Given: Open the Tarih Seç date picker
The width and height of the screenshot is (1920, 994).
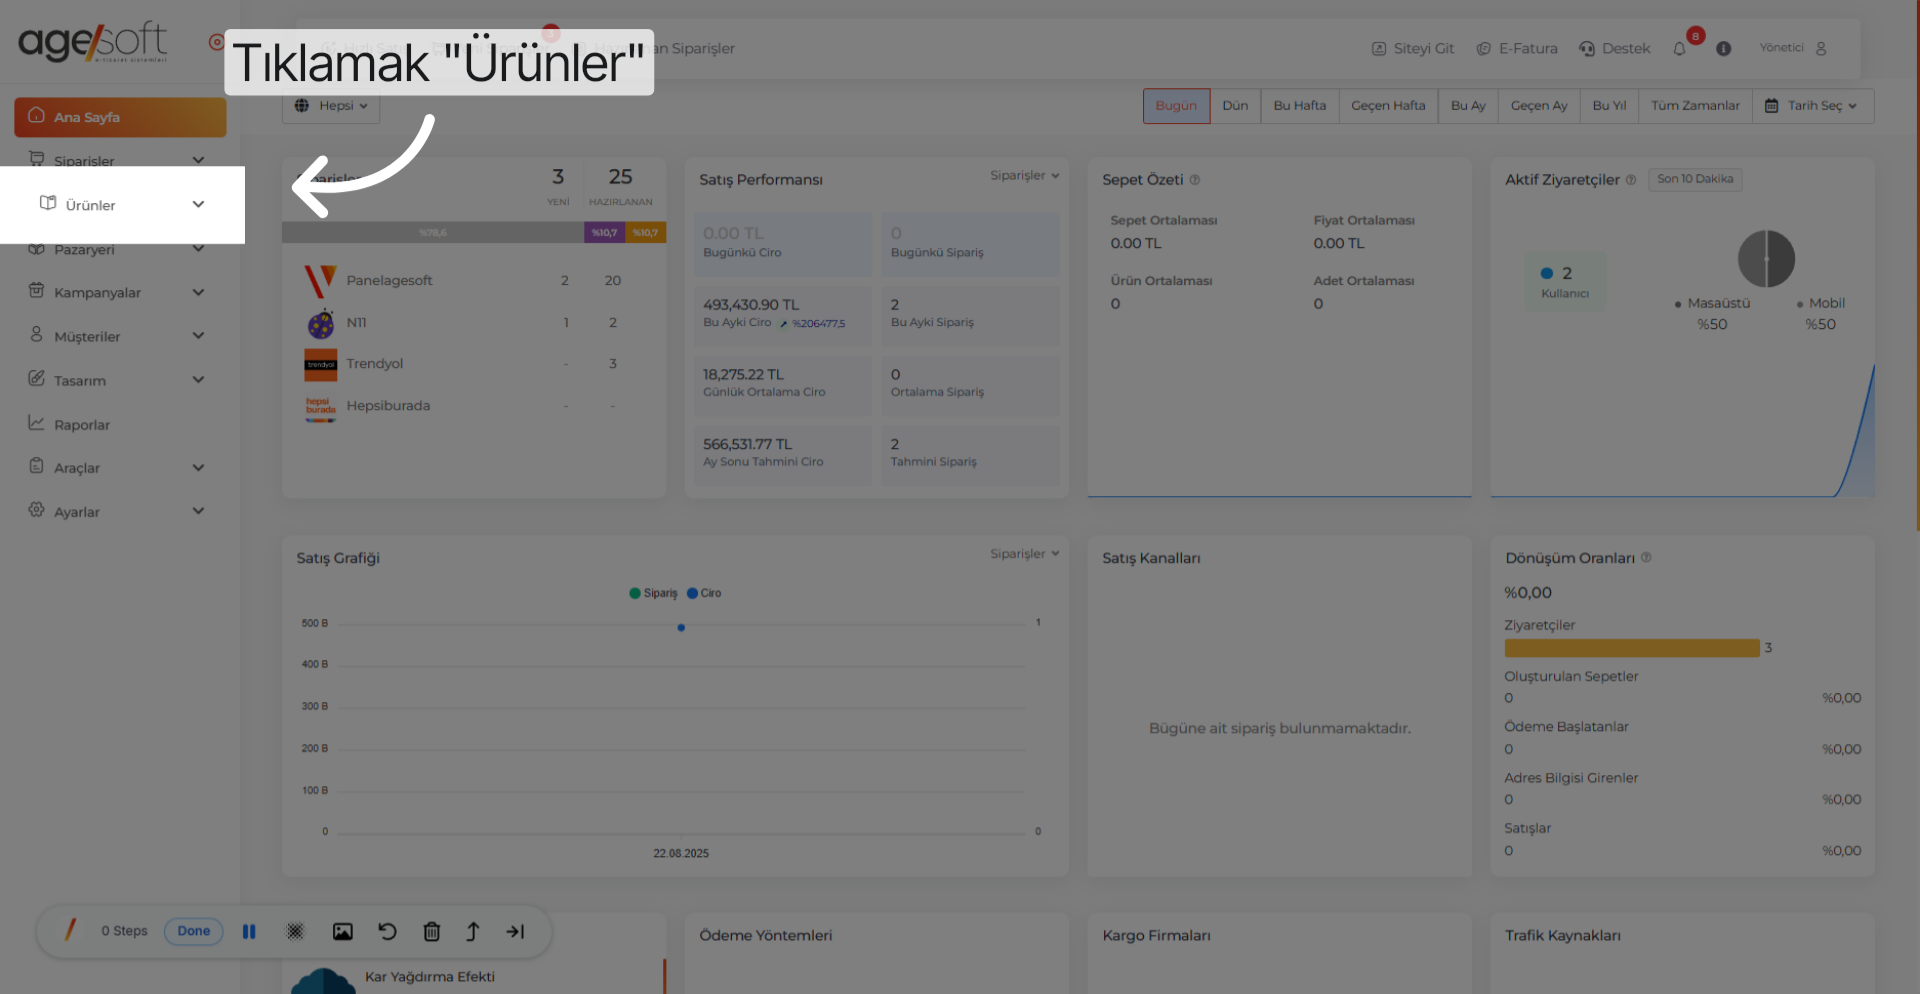Looking at the screenshot, I should [x=1812, y=106].
